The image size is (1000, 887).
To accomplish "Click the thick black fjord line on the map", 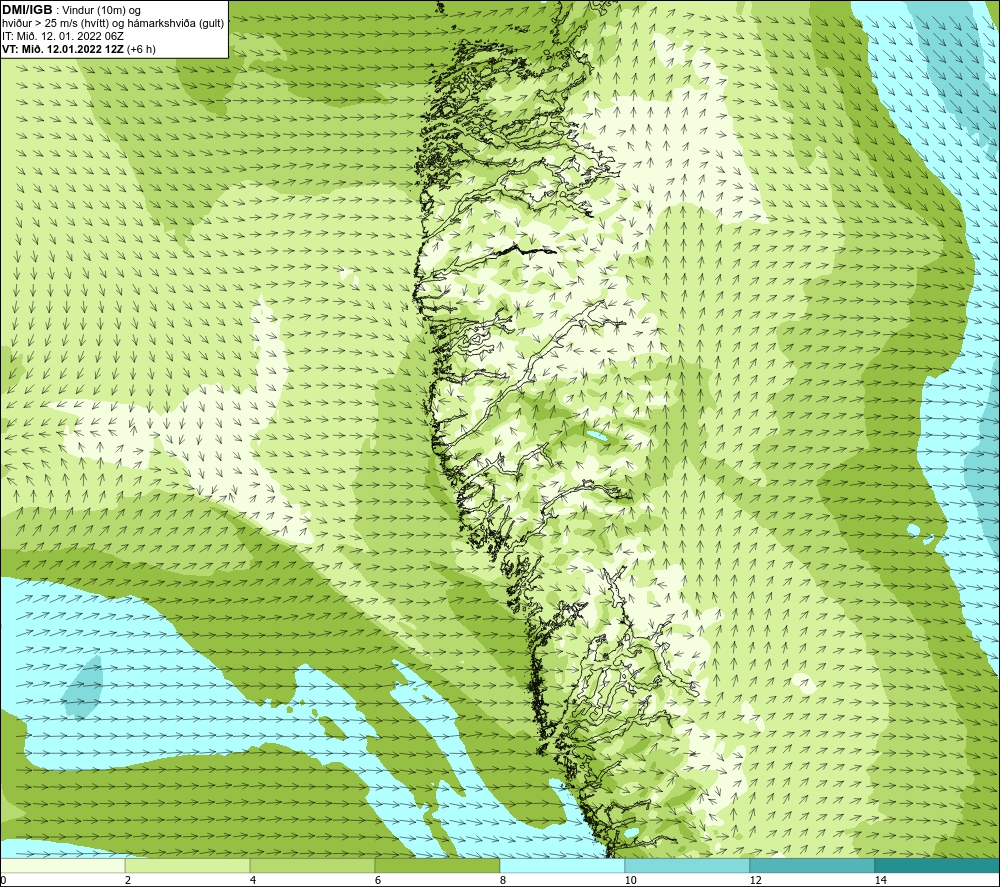I will (x=527, y=249).
